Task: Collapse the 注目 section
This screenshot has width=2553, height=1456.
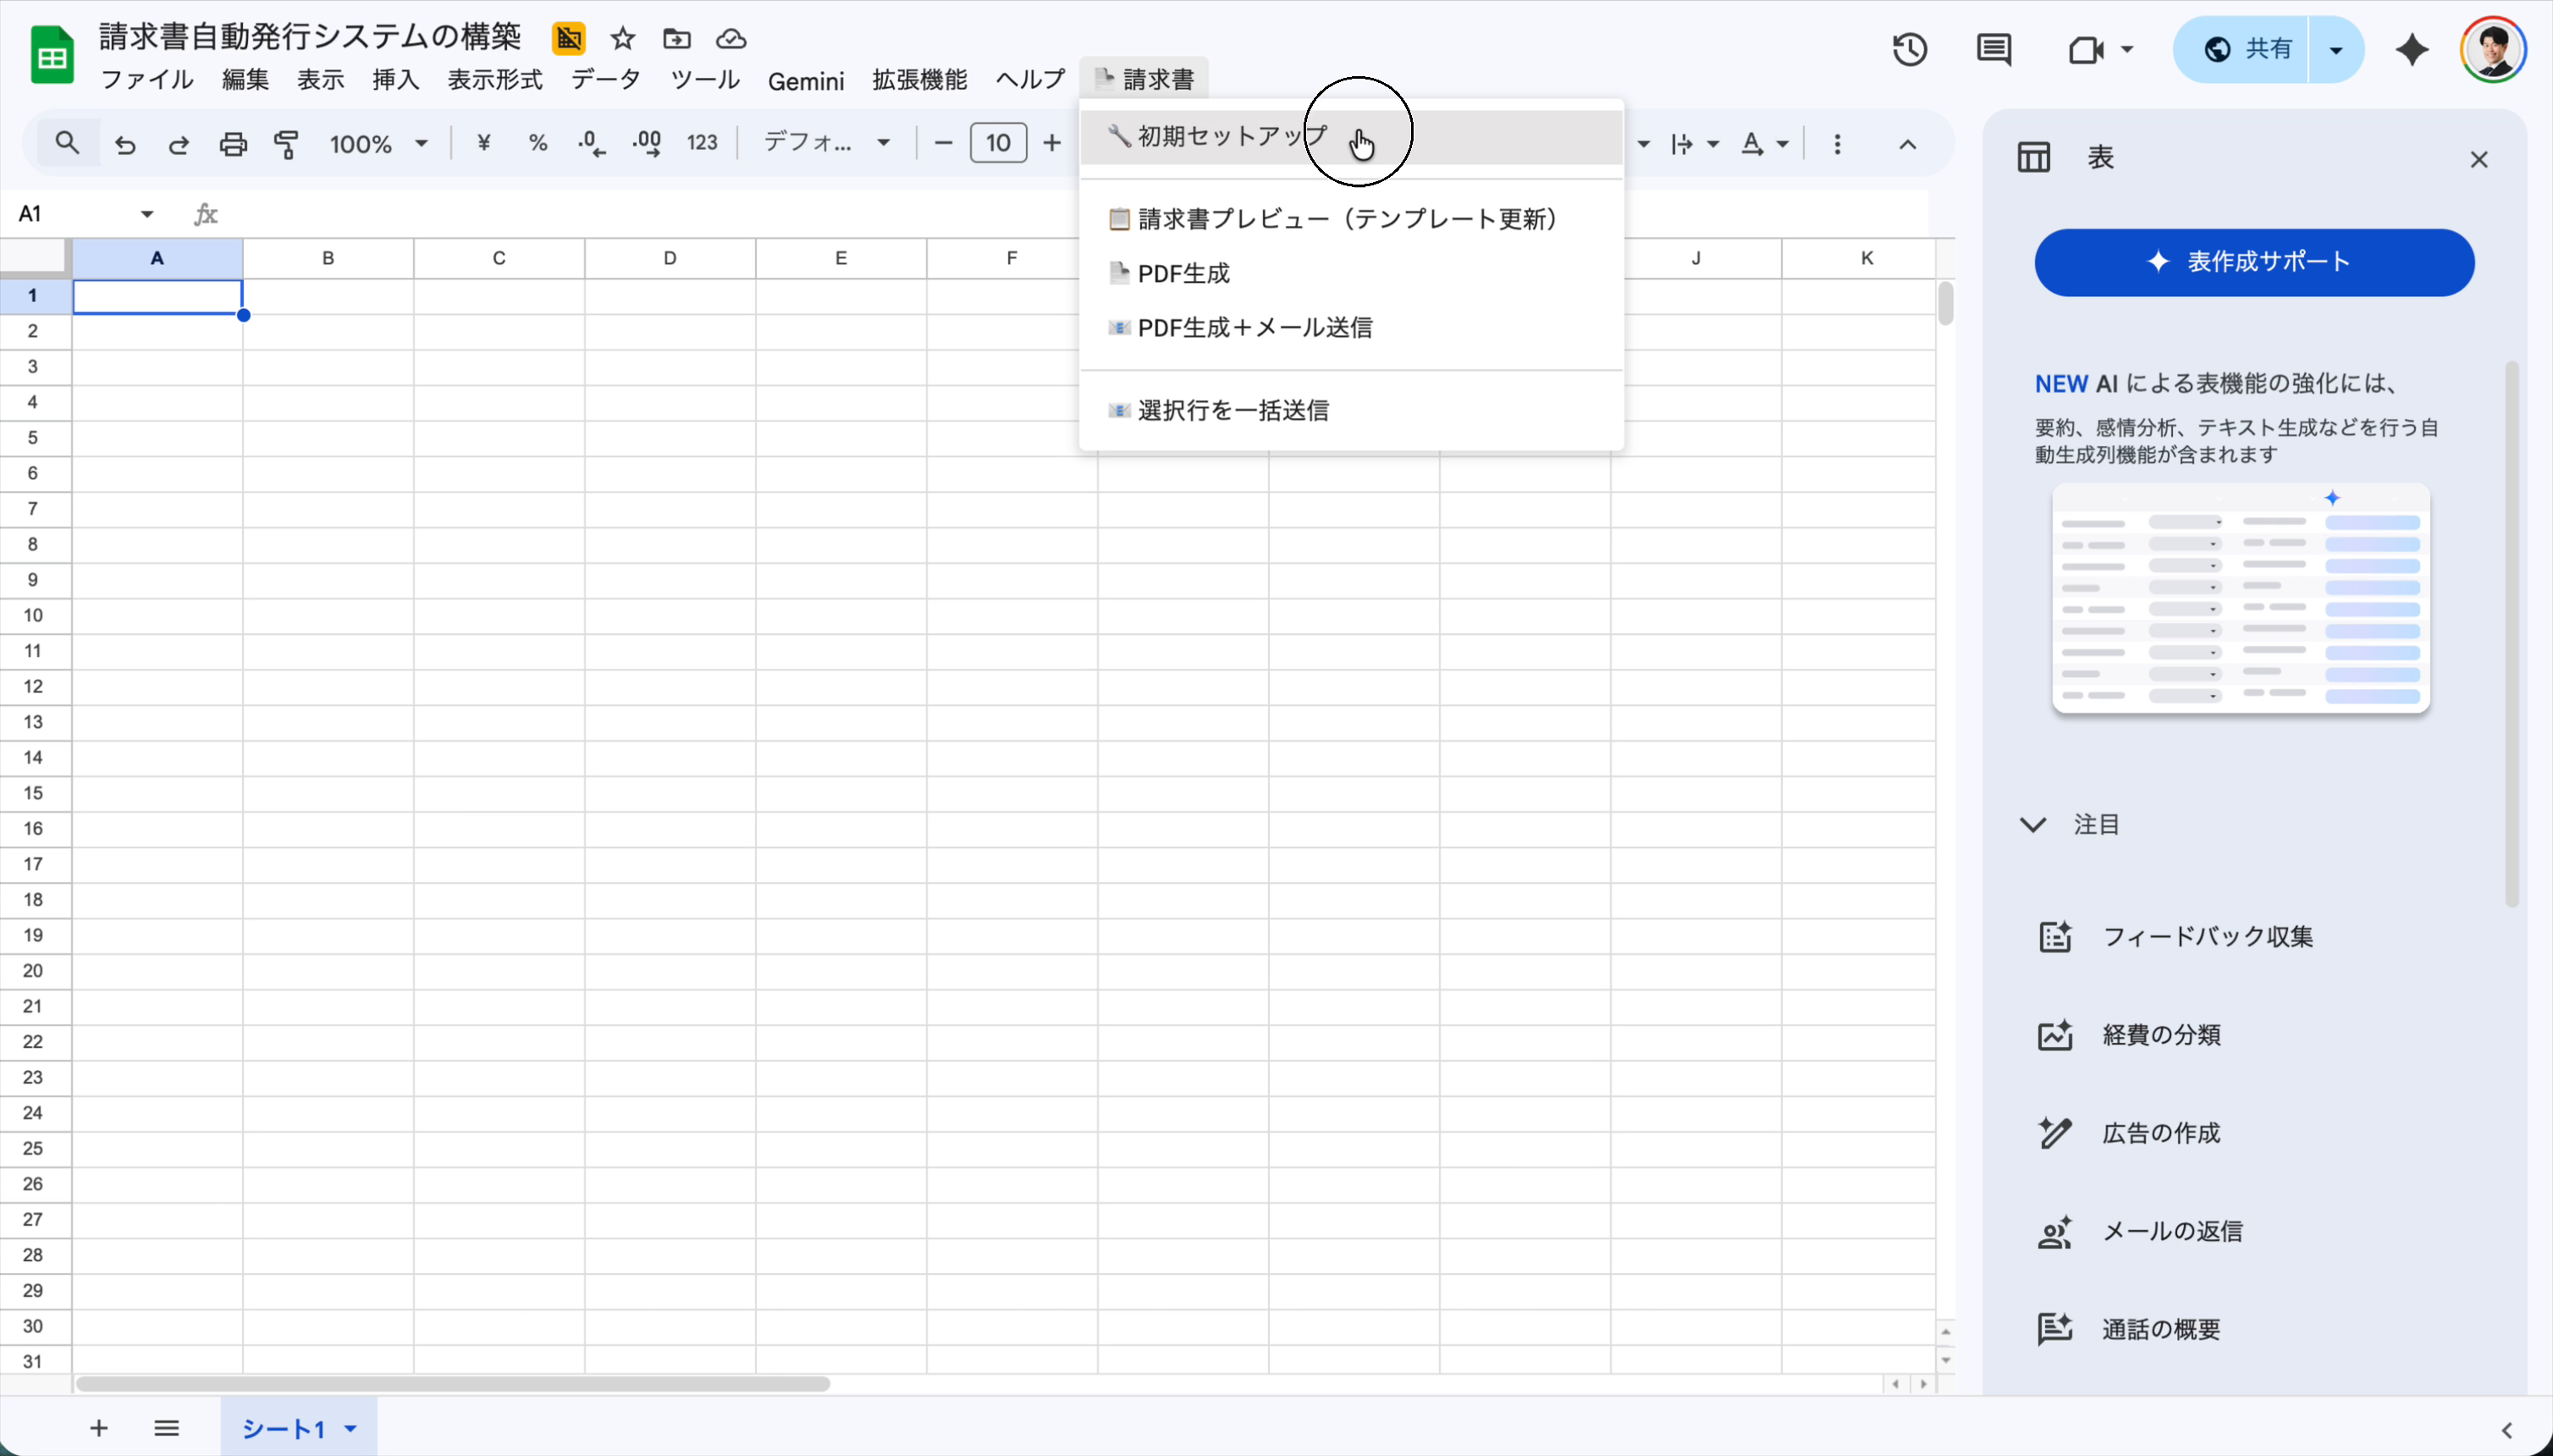Action: click(x=2032, y=823)
